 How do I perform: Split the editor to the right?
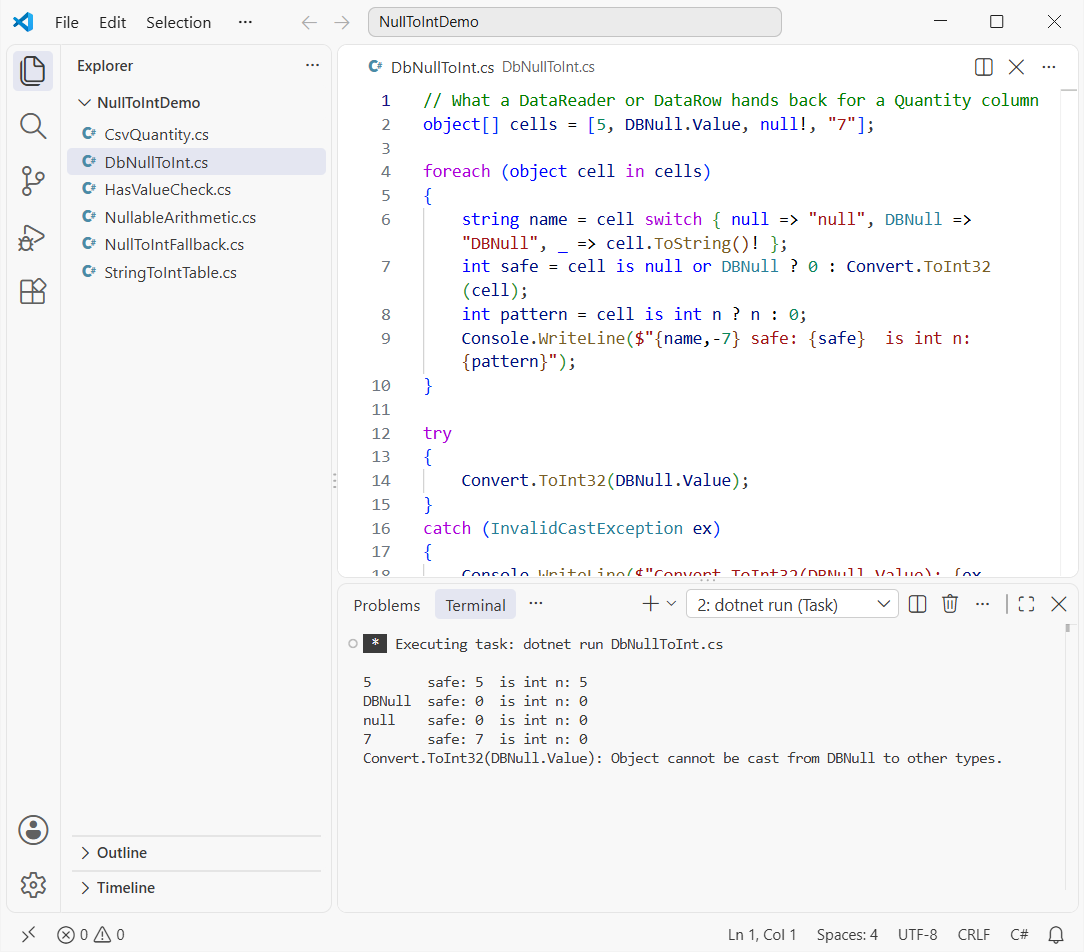coord(983,67)
